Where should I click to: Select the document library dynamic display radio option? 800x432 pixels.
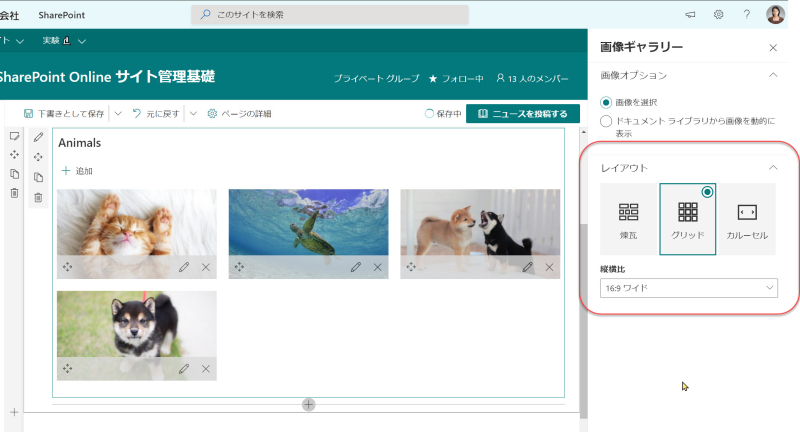(606, 121)
